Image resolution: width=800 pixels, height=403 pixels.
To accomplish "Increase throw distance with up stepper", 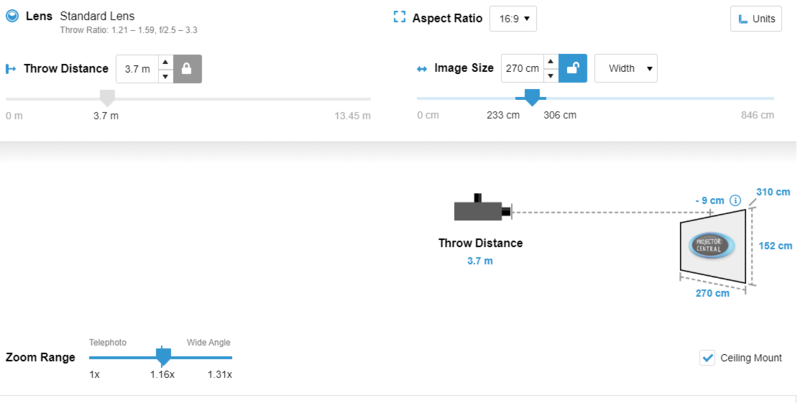I will tap(165, 62).
